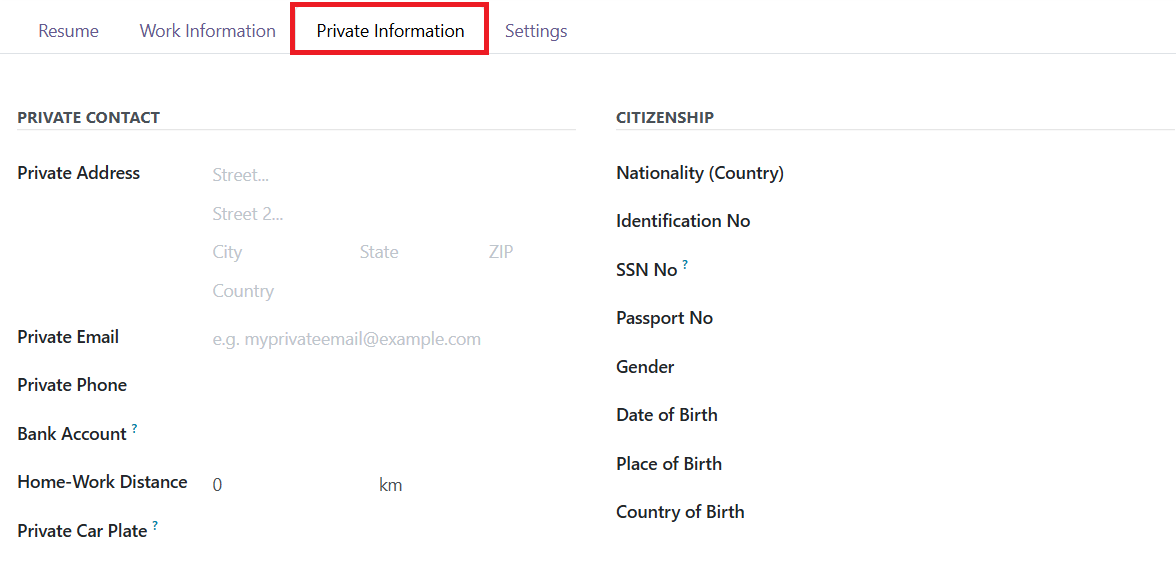Image resolution: width=1176 pixels, height=566 pixels.
Task: Click the Street 2 address field
Action: (x=393, y=214)
